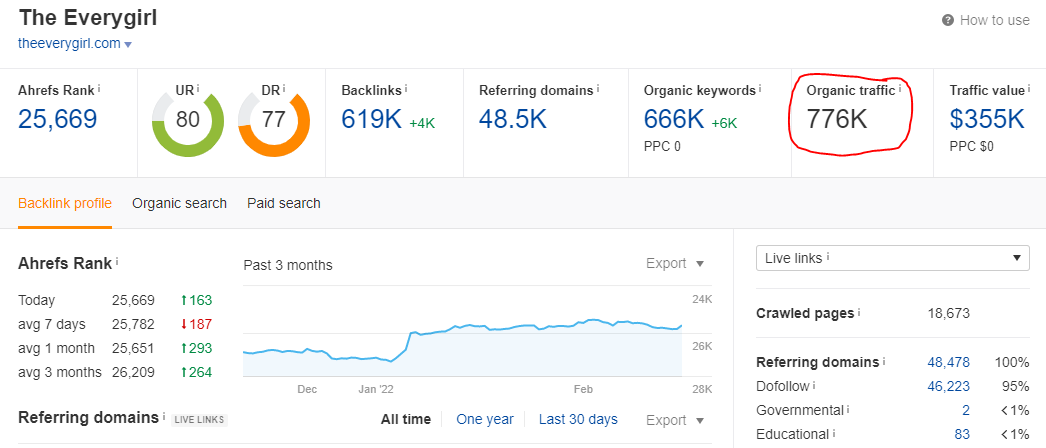Click the avg 1 month value 25,651

[133, 349]
